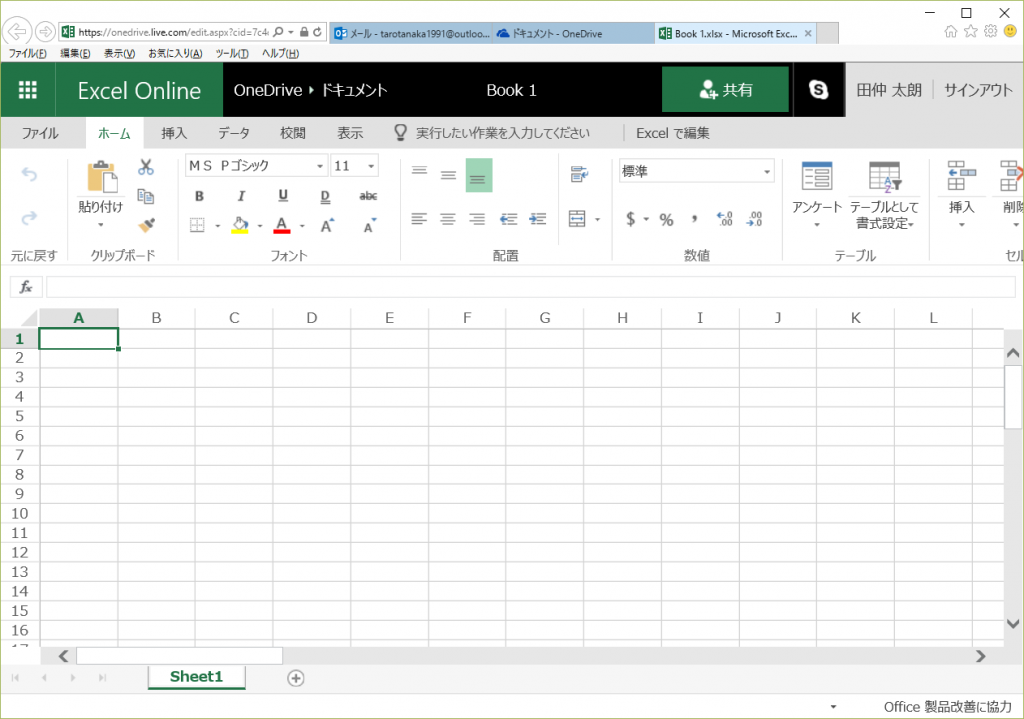Decrease the decimal places
This screenshot has height=719, width=1024.
[x=754, y=219]
